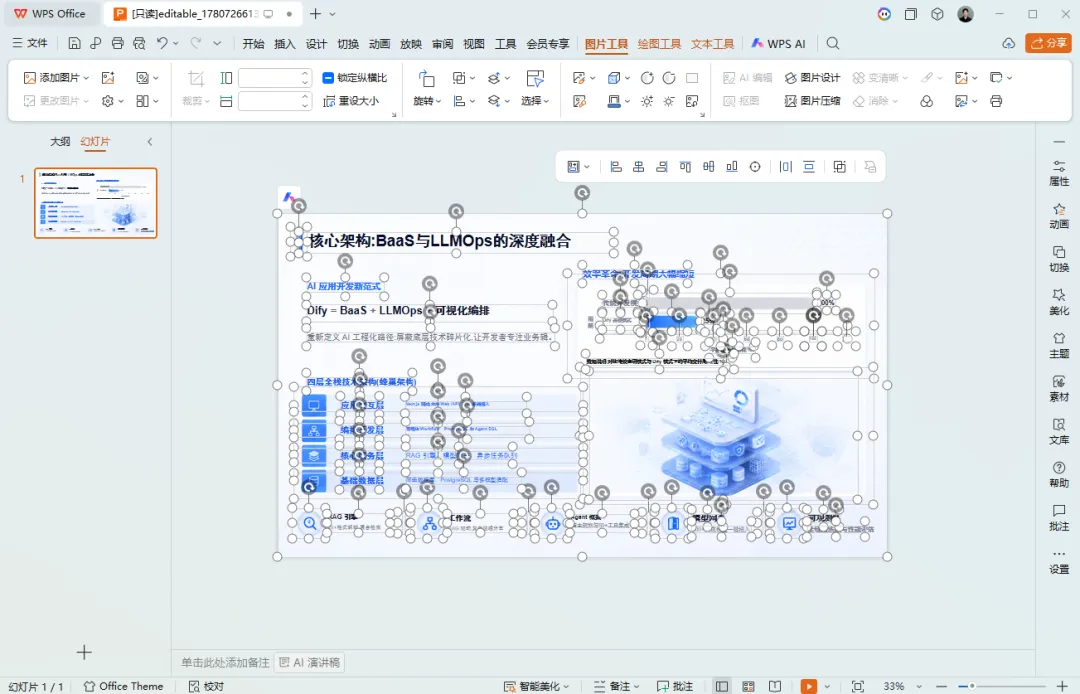Image resolution: width=1080 pixels, height=694 pixels.
Task: Expand Smart Beautify (智能美化) dropdown
Action: pyautogui.click(x=566, y=686)
